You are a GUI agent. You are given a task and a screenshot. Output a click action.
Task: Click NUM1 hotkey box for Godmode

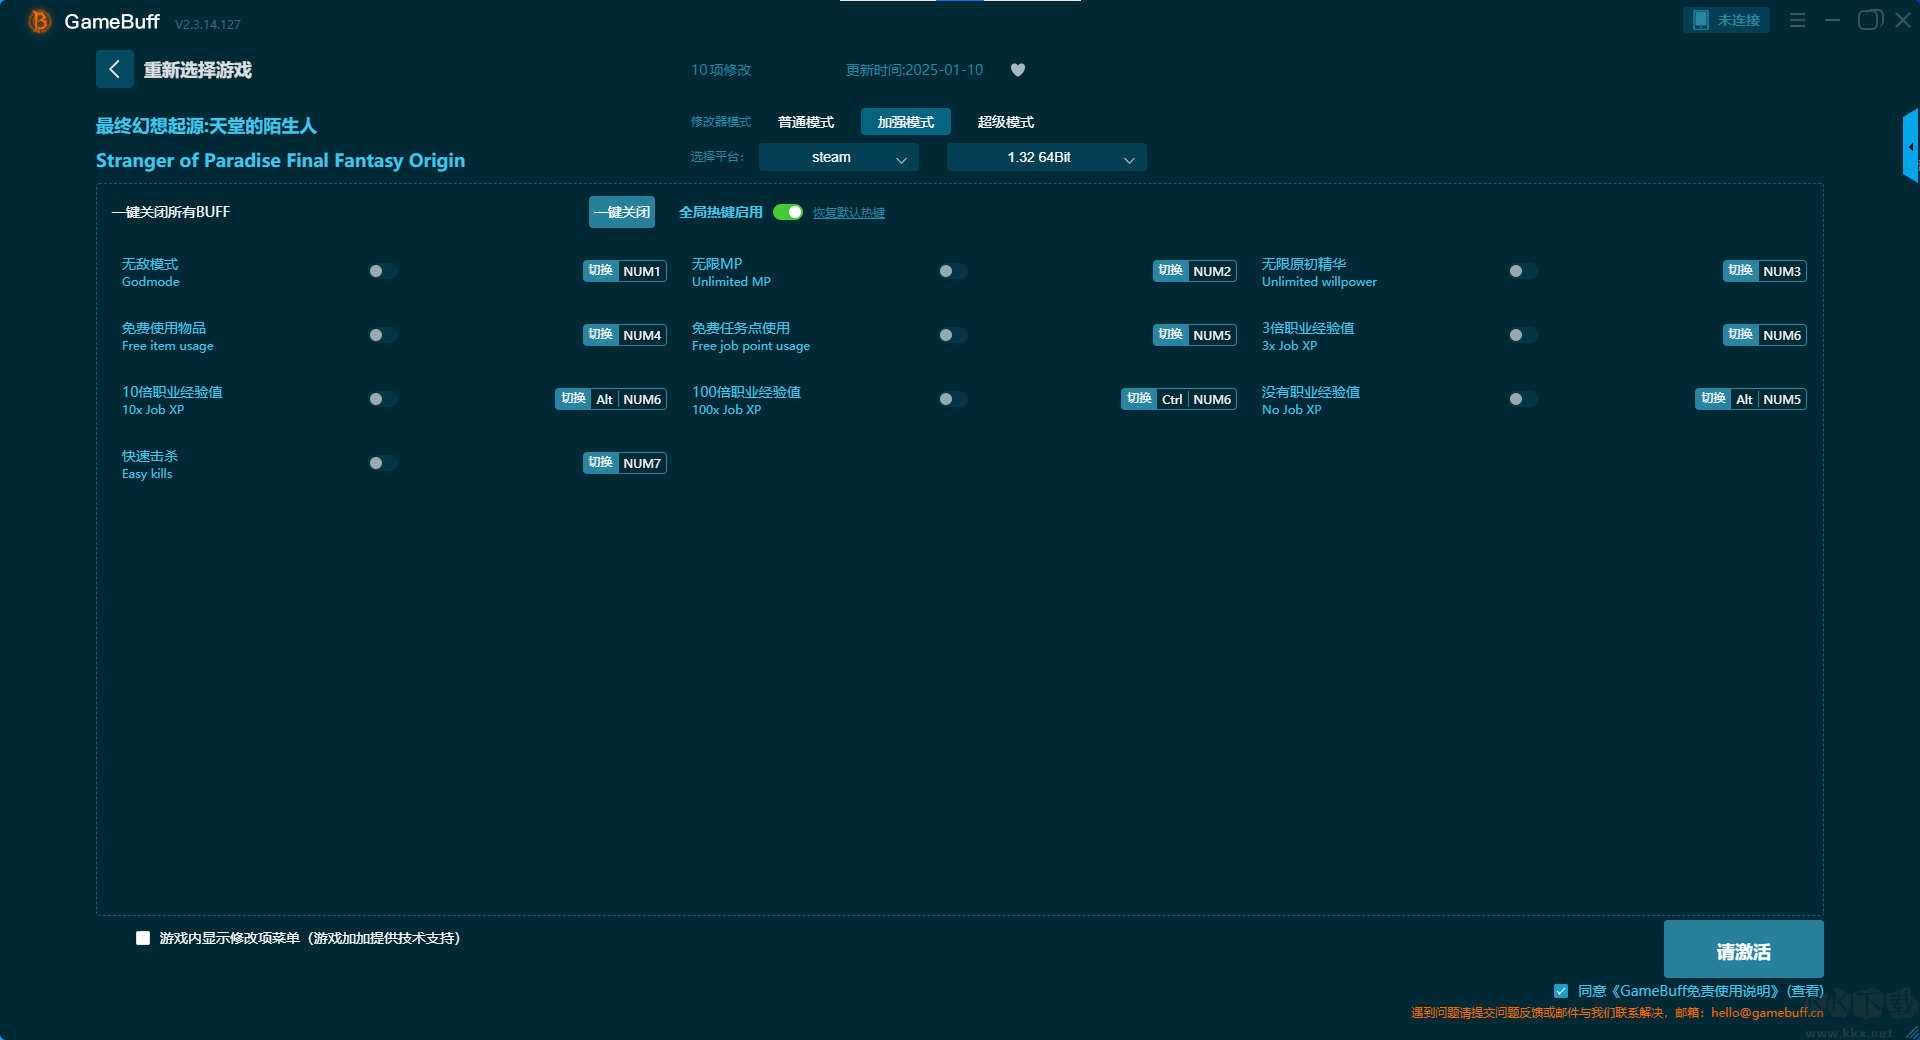642,271
